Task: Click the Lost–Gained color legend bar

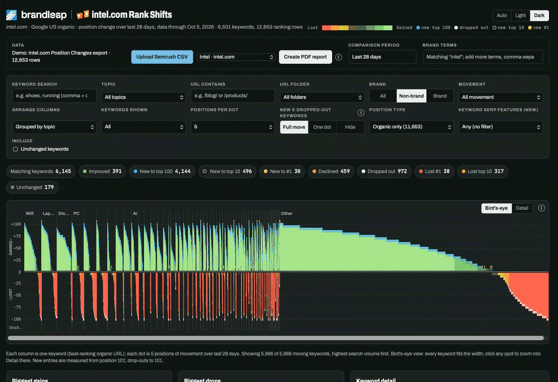Action: point(357,28)
